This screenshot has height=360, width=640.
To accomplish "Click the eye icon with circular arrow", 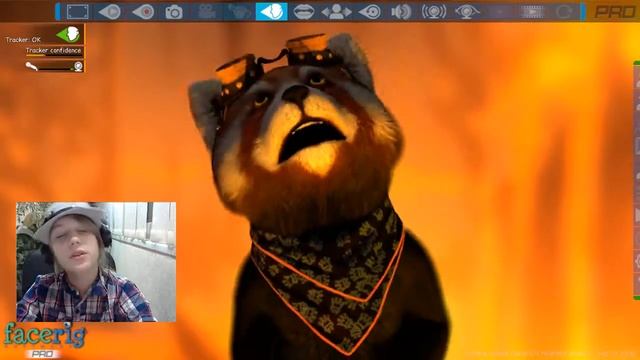I will [369, 12].
